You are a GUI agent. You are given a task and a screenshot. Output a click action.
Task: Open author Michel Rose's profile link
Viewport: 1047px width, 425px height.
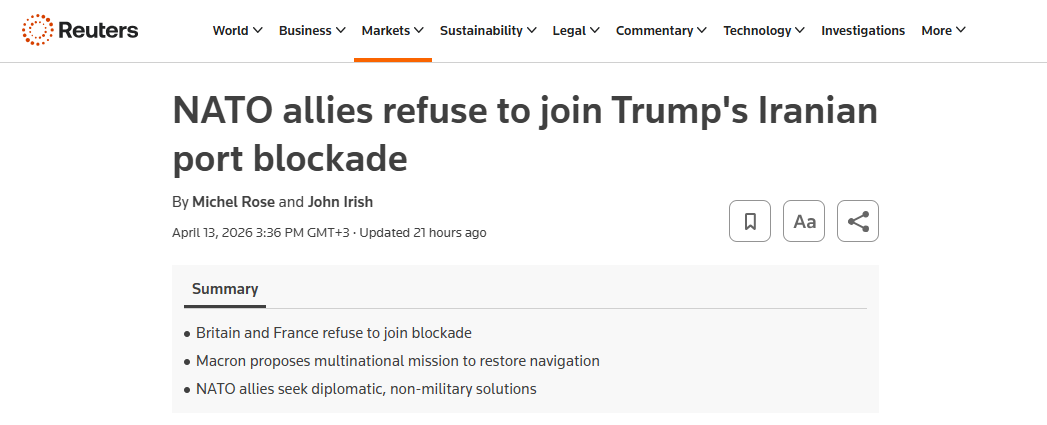[x=233, y=201]
